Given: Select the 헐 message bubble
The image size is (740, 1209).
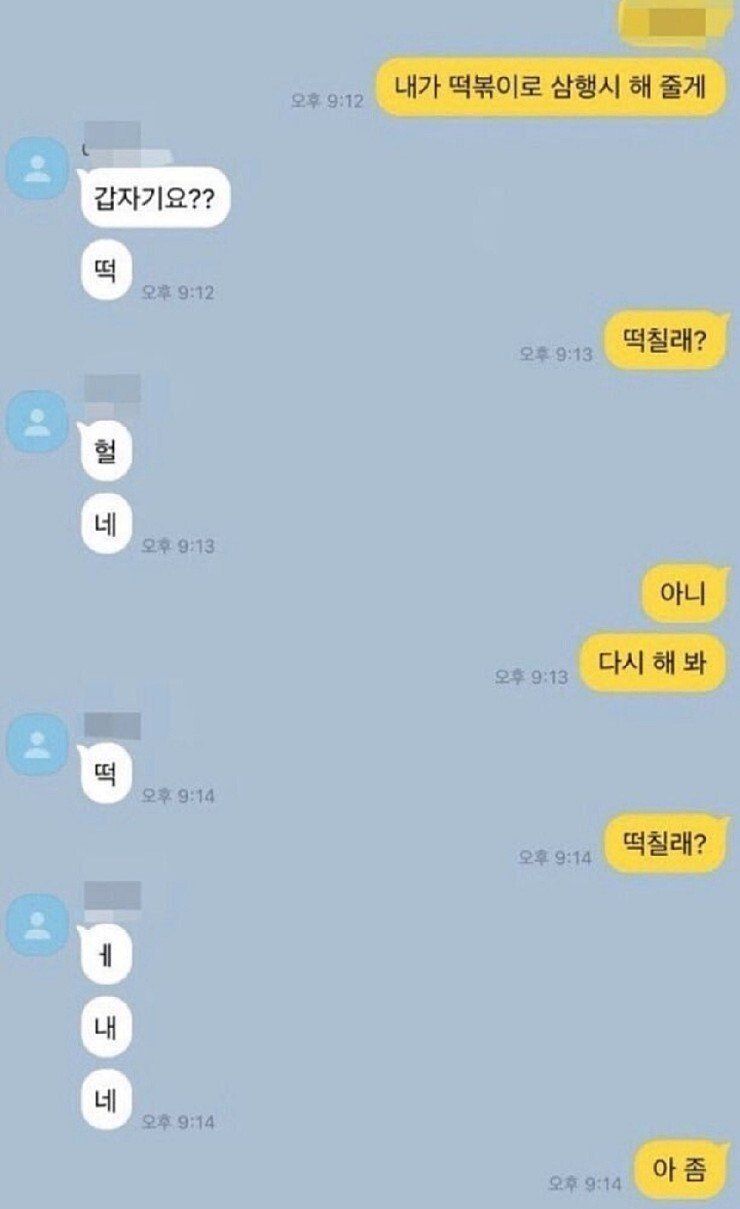Looking at the screenshot, I should click(x=106, y=452).
